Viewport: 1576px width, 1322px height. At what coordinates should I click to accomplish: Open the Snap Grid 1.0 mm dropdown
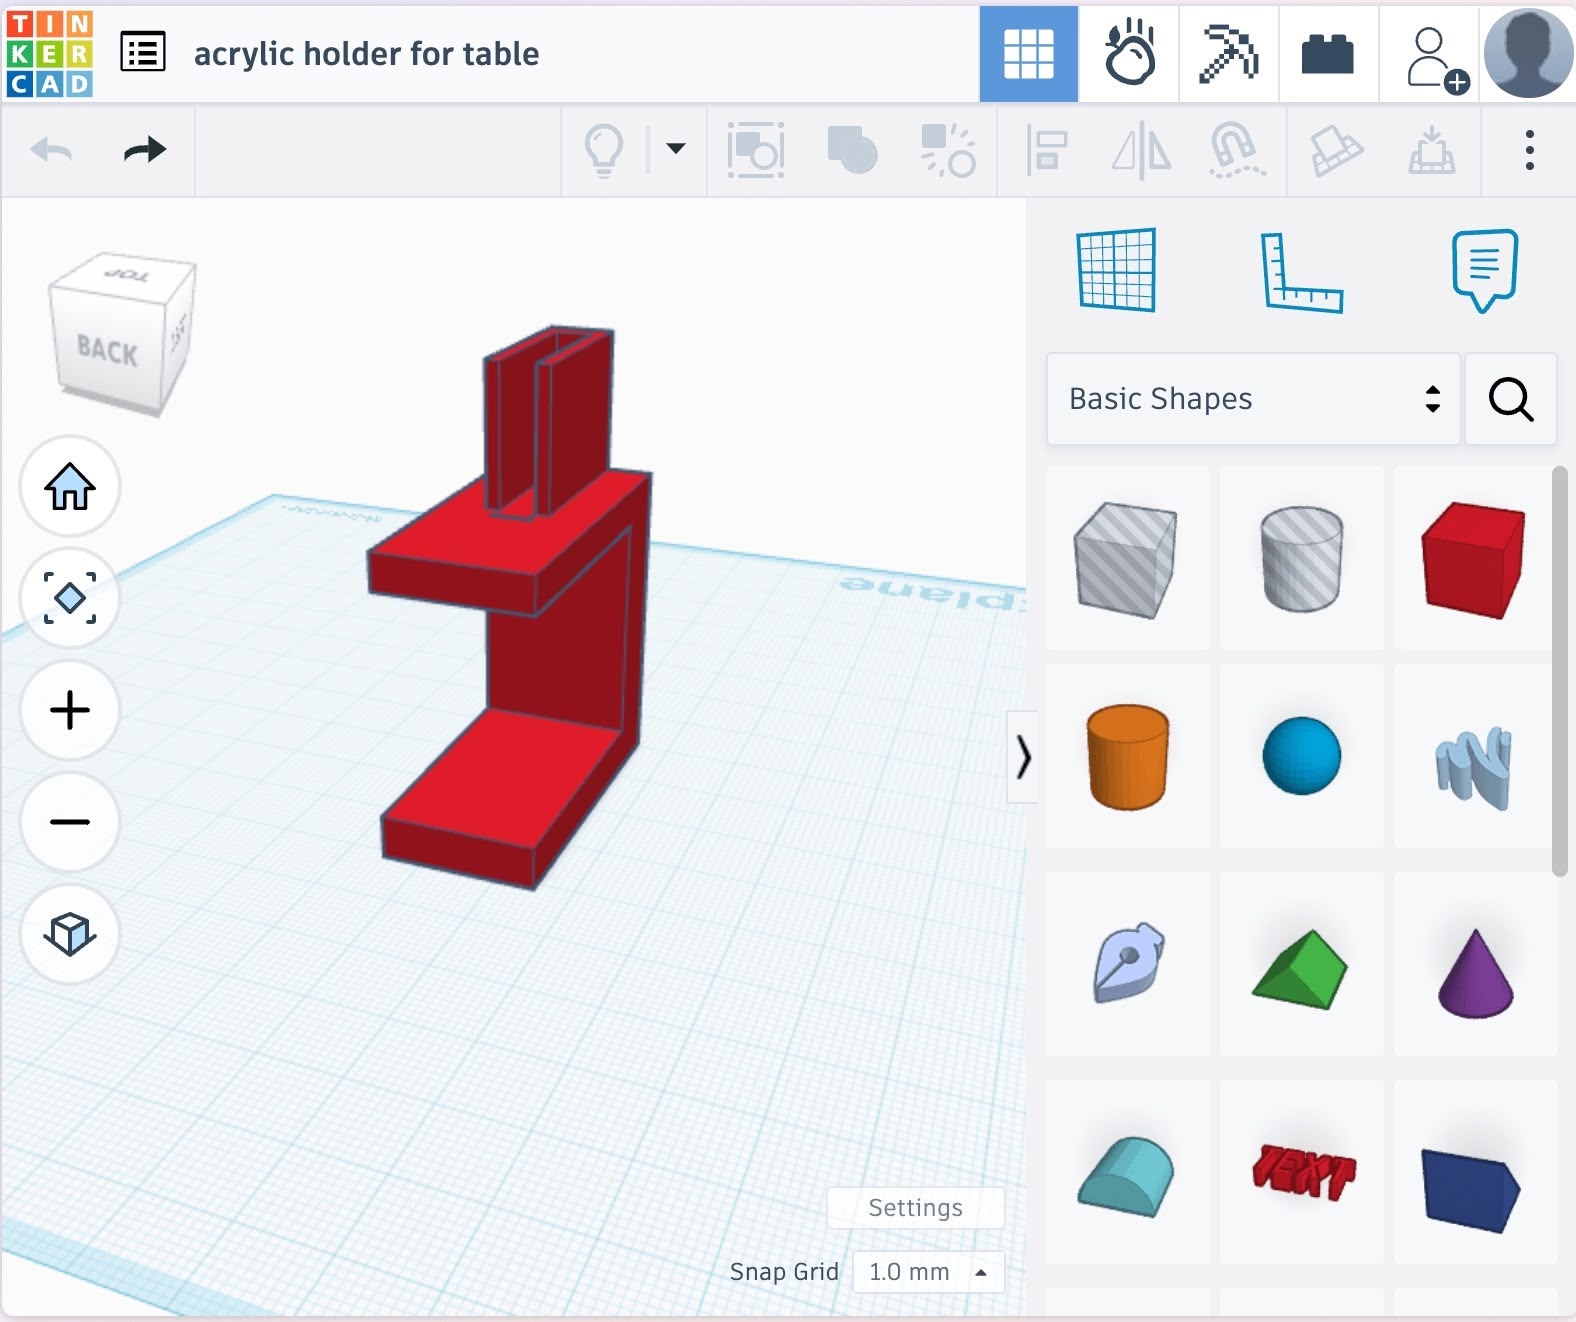pos(927,1272)
